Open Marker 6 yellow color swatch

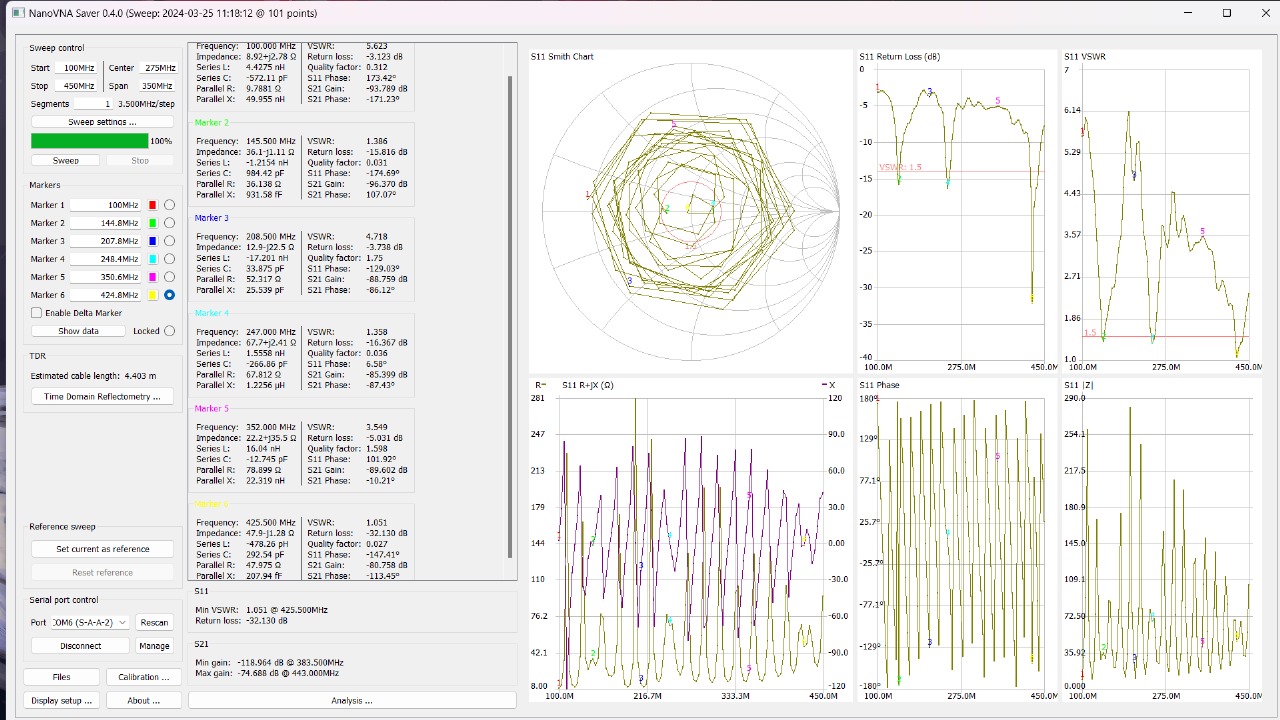point(153,295)
